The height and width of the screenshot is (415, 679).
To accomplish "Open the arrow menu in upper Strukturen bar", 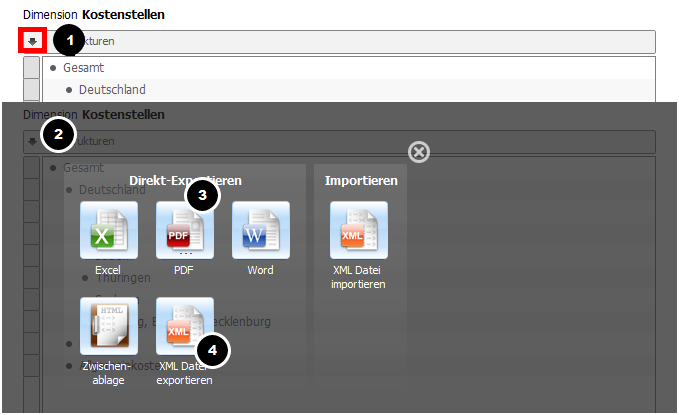I will (32, 41).
